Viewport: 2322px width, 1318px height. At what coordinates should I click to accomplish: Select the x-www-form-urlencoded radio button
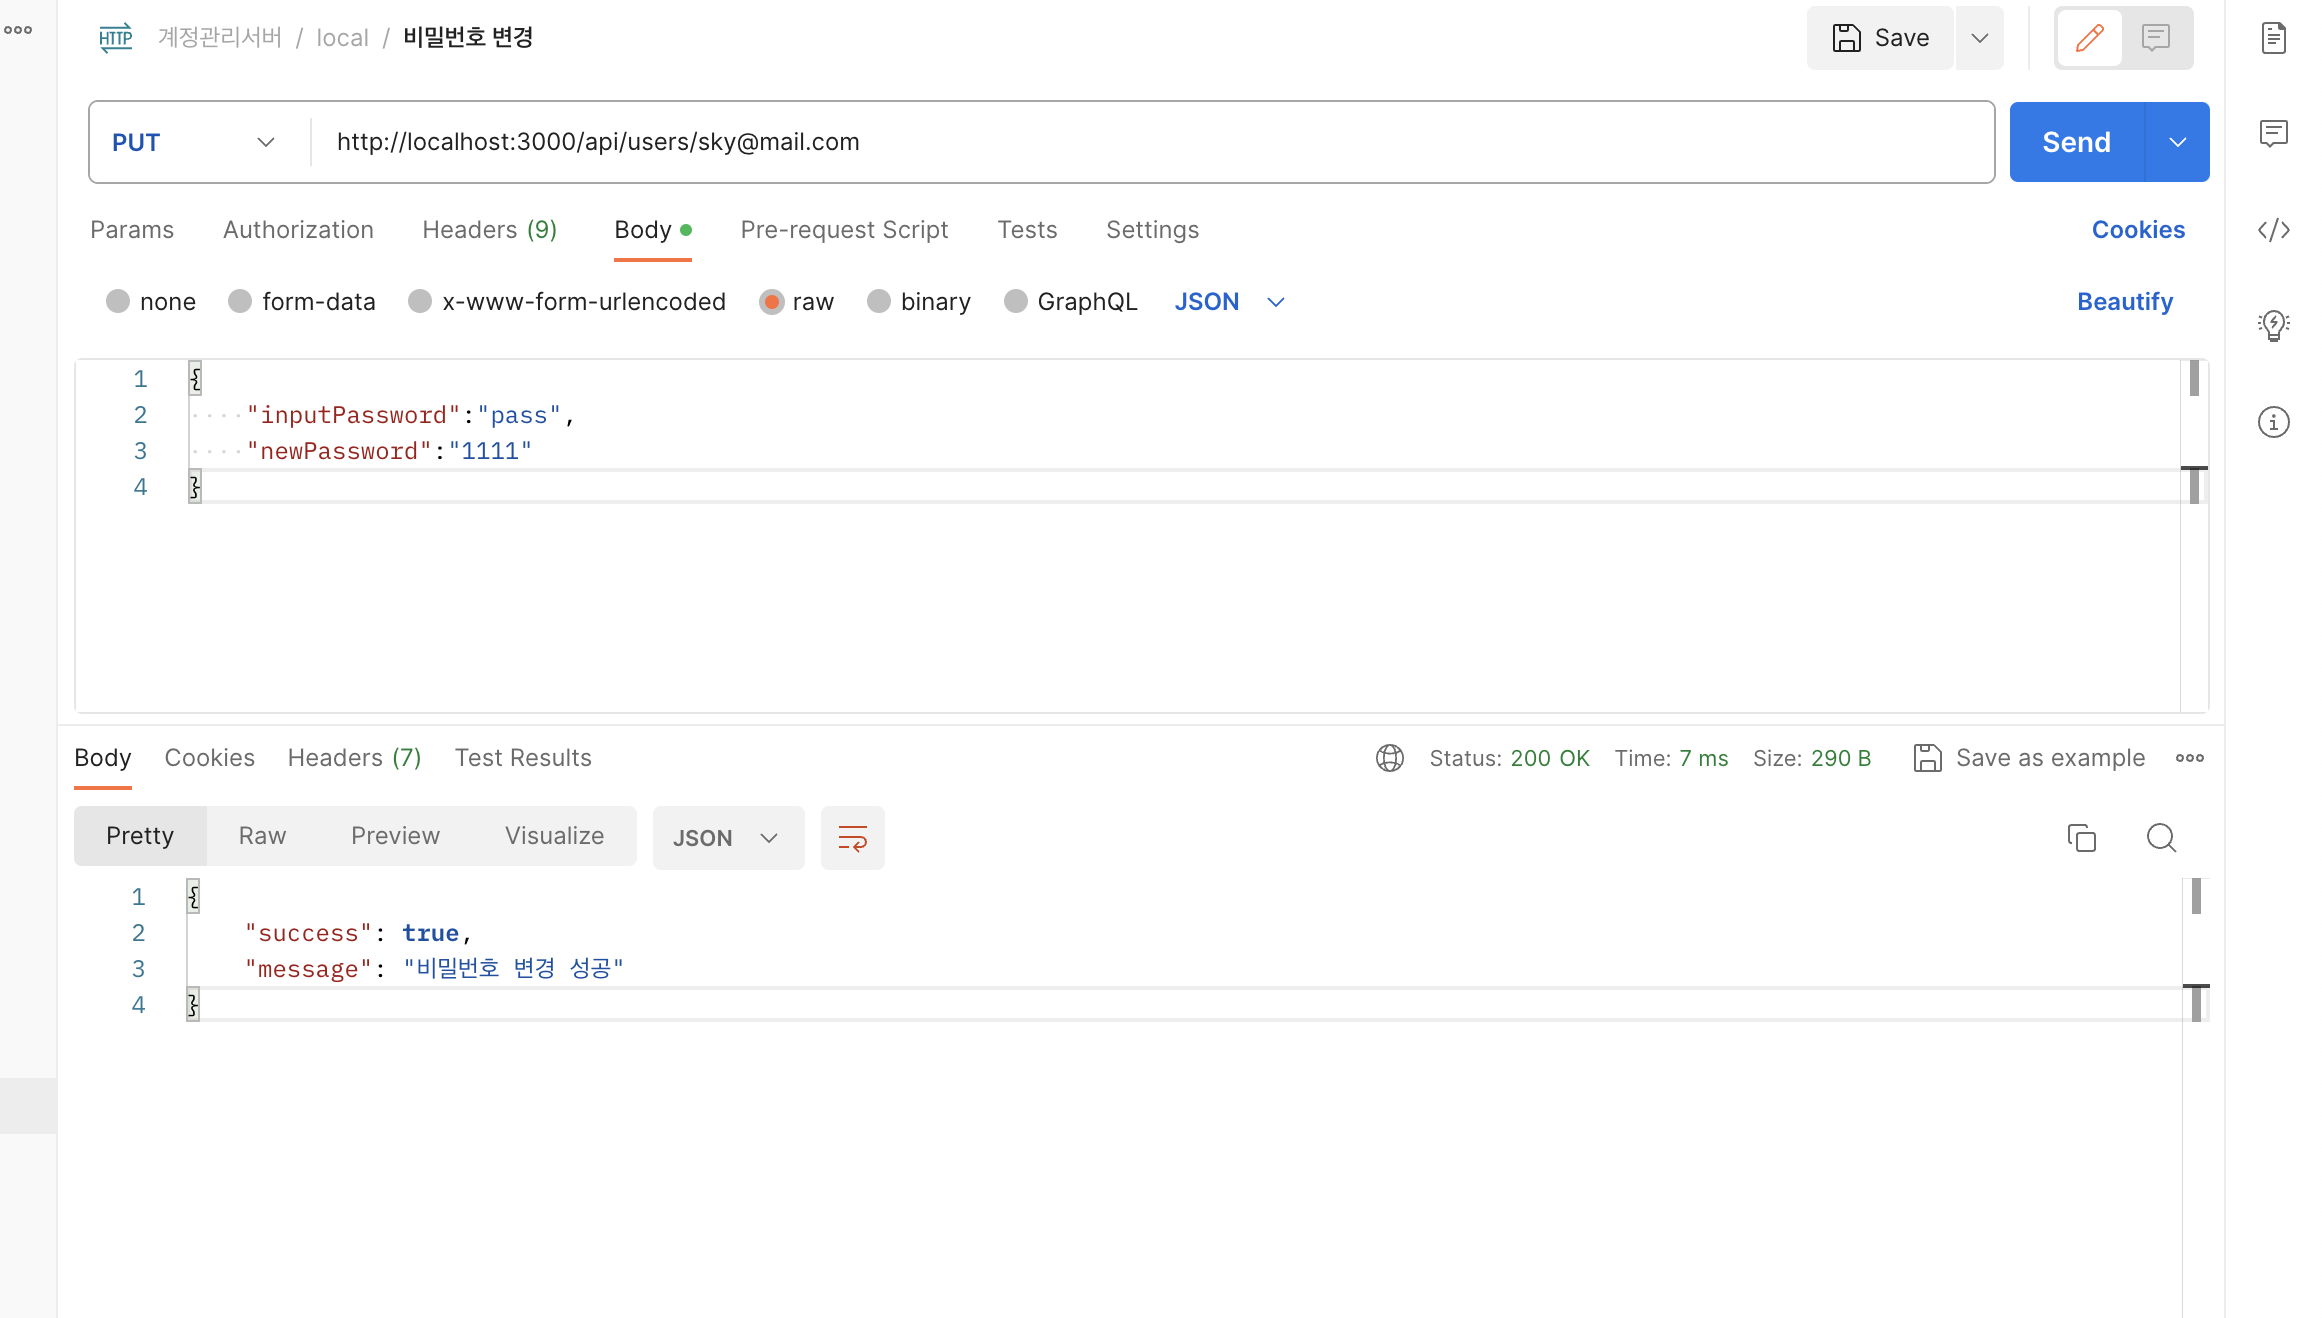[x=420, y=301]
